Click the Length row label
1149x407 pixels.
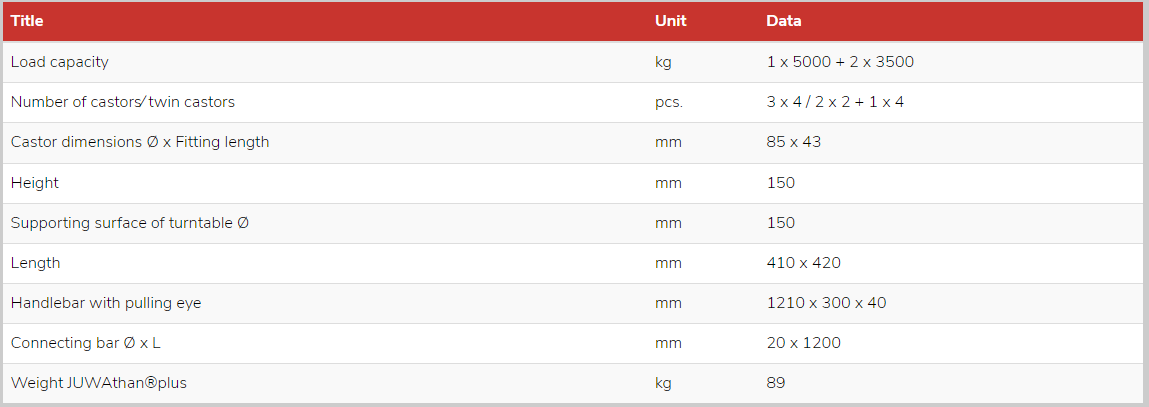pyautogui.click(x=35, y=263)
